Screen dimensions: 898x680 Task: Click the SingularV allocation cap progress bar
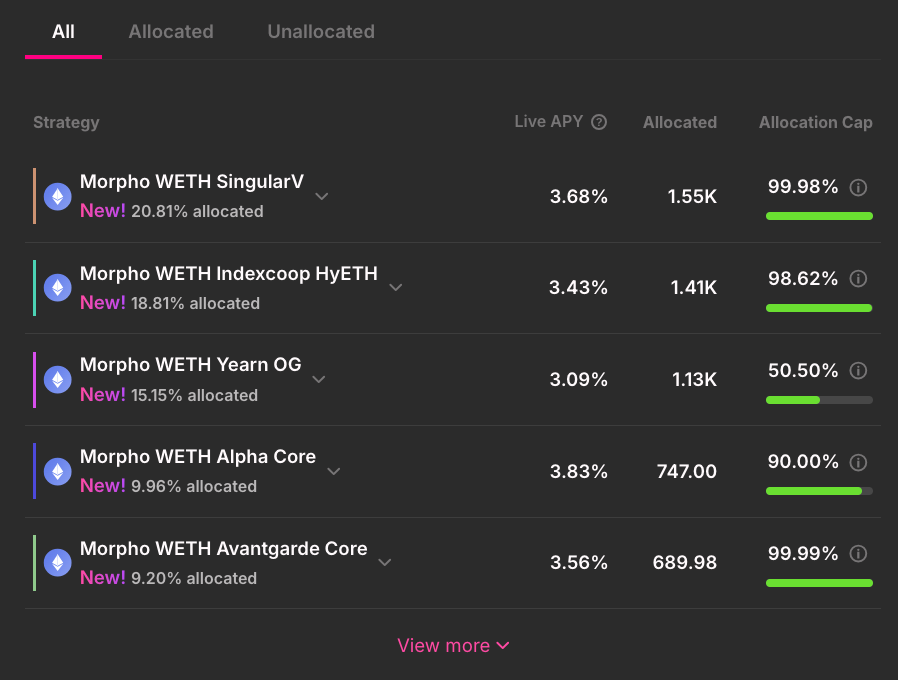[x=819, y=216]
